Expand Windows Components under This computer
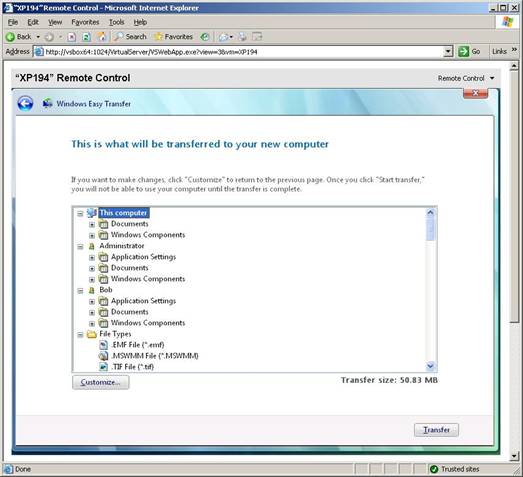The width and height of the screenshot is (523, 477). [x=92, y=235]
